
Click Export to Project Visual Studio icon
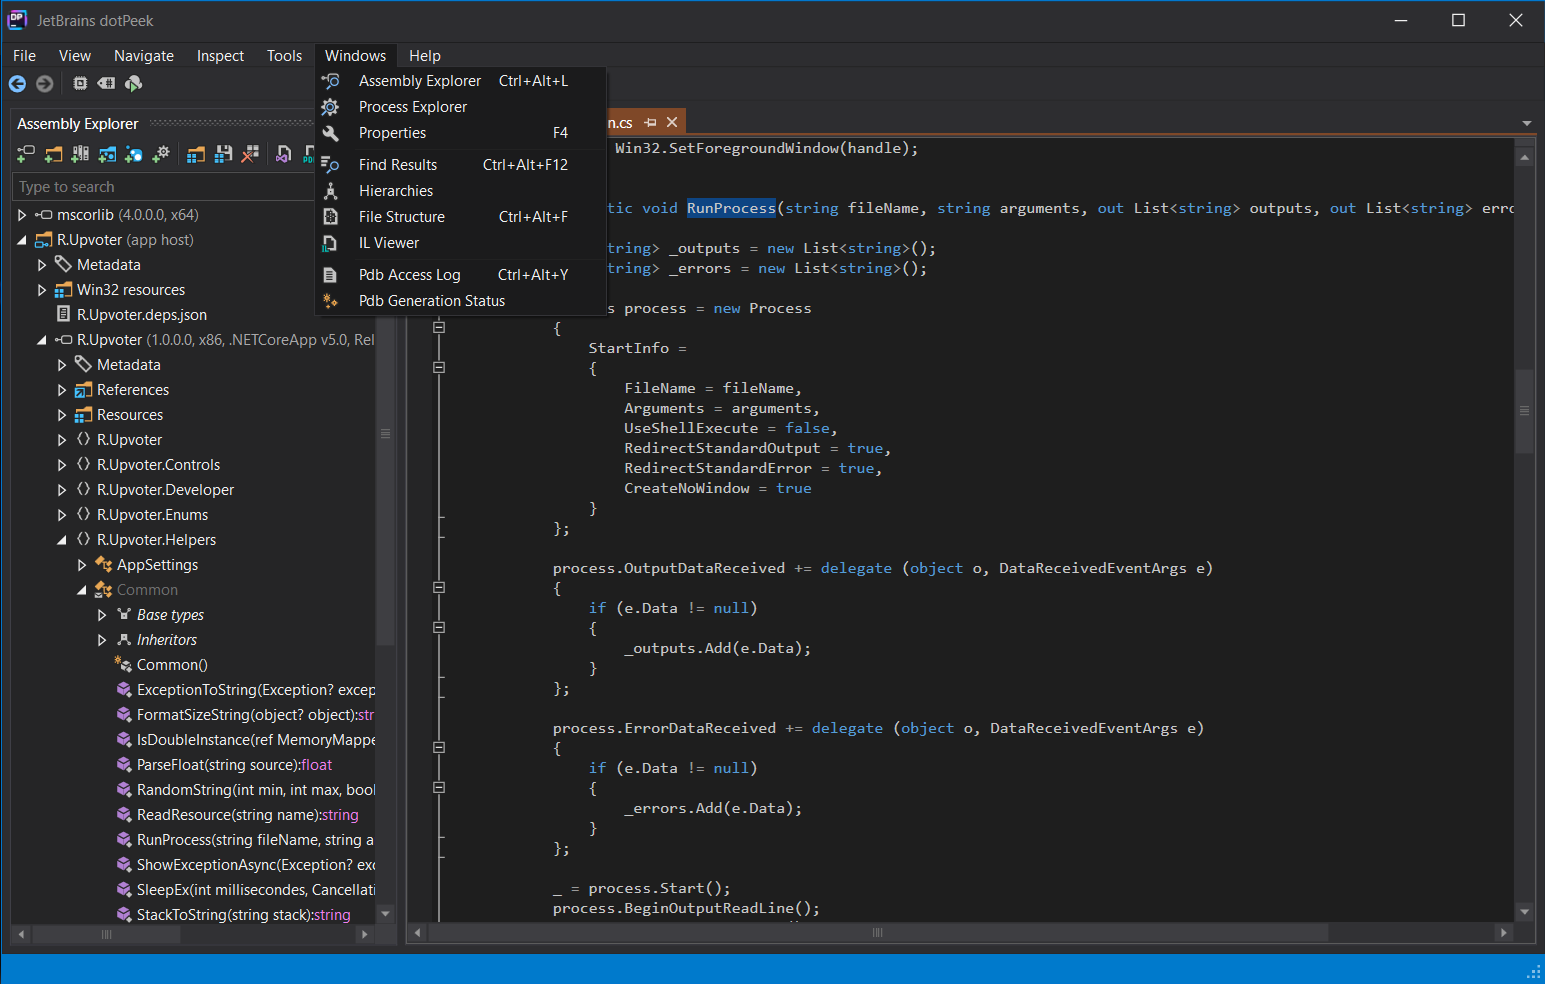pos(284,154)
